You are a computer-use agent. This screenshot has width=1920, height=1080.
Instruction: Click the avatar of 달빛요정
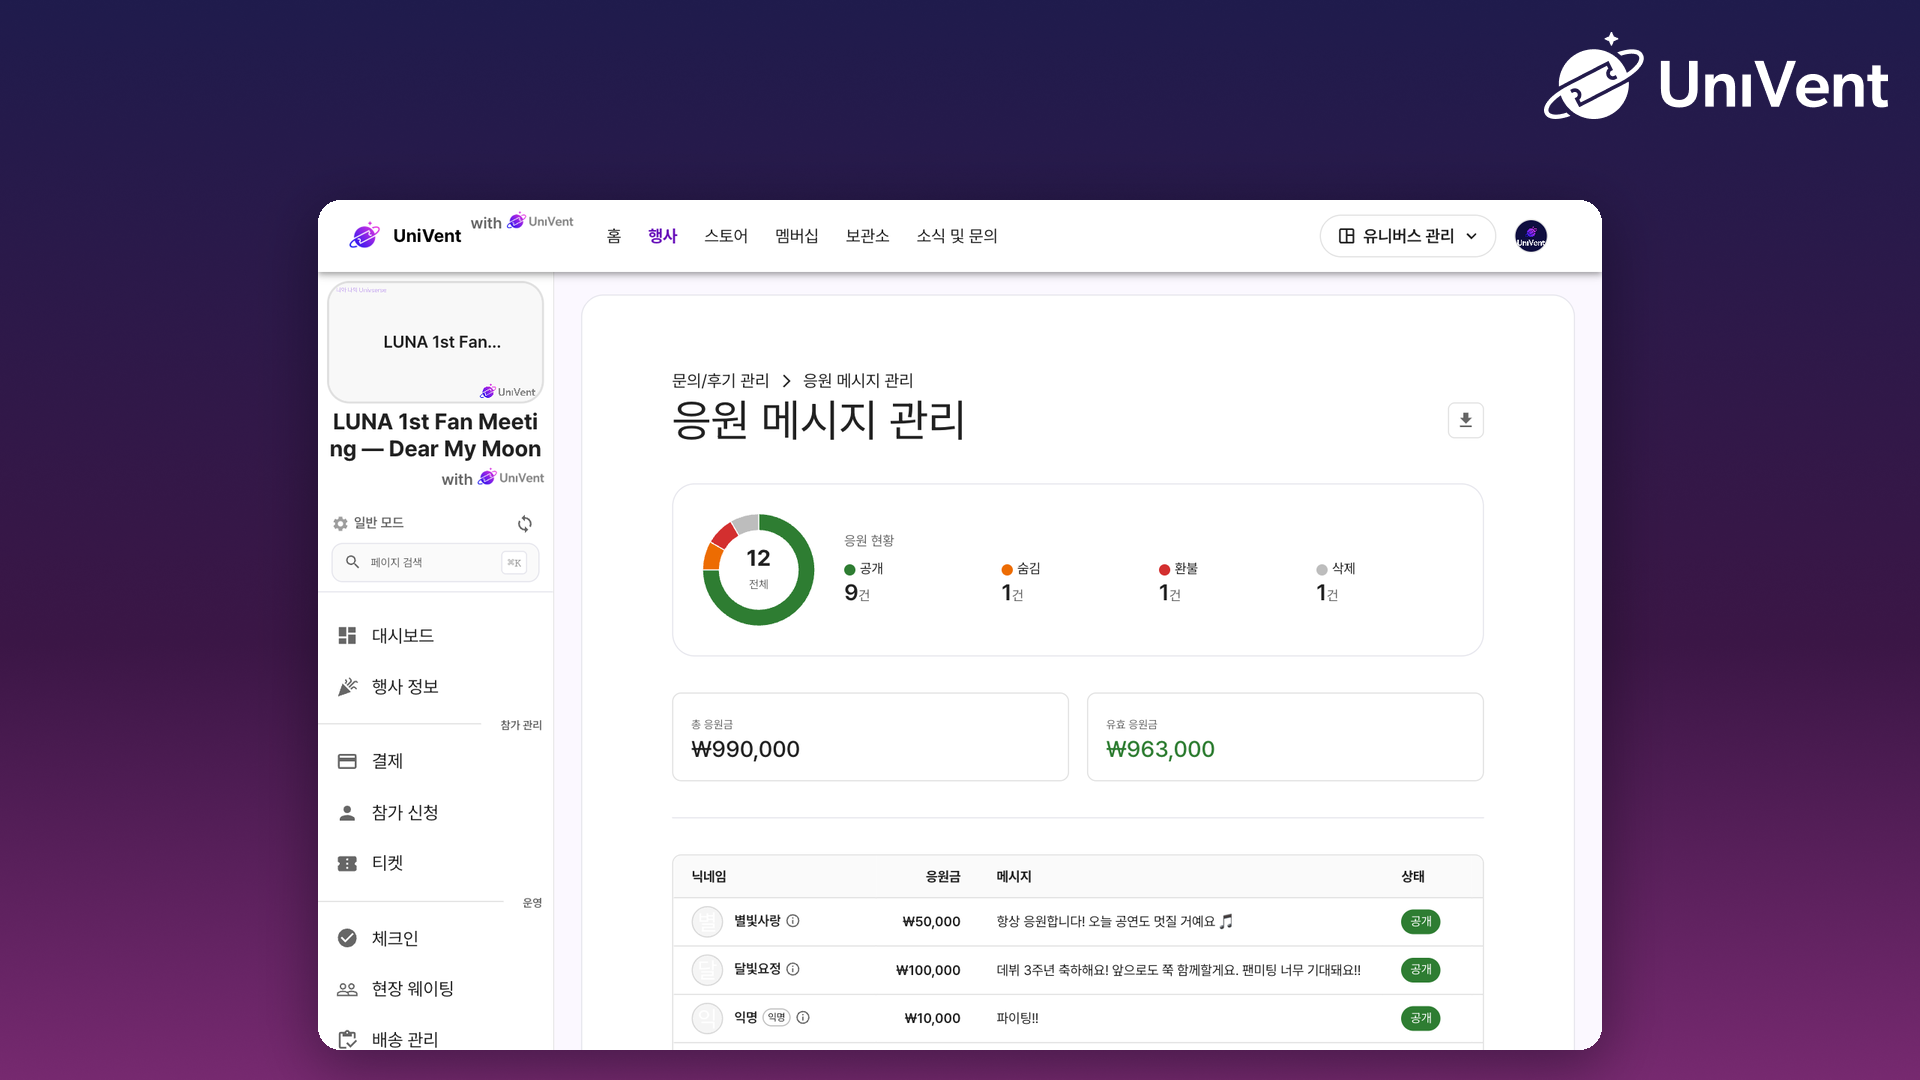[707, 969]
